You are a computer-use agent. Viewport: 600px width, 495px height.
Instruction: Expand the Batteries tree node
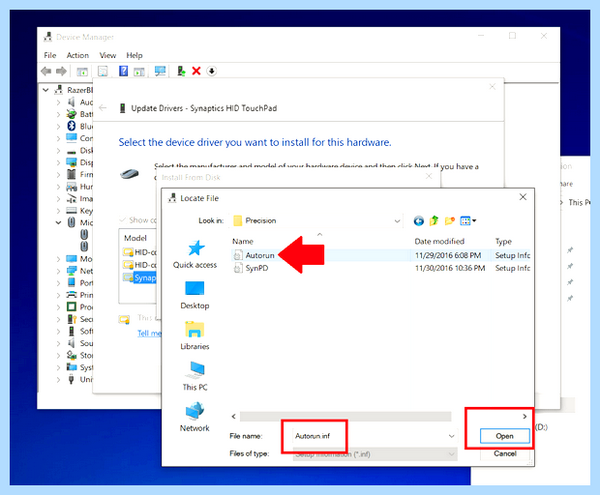(x=58, y=114)
